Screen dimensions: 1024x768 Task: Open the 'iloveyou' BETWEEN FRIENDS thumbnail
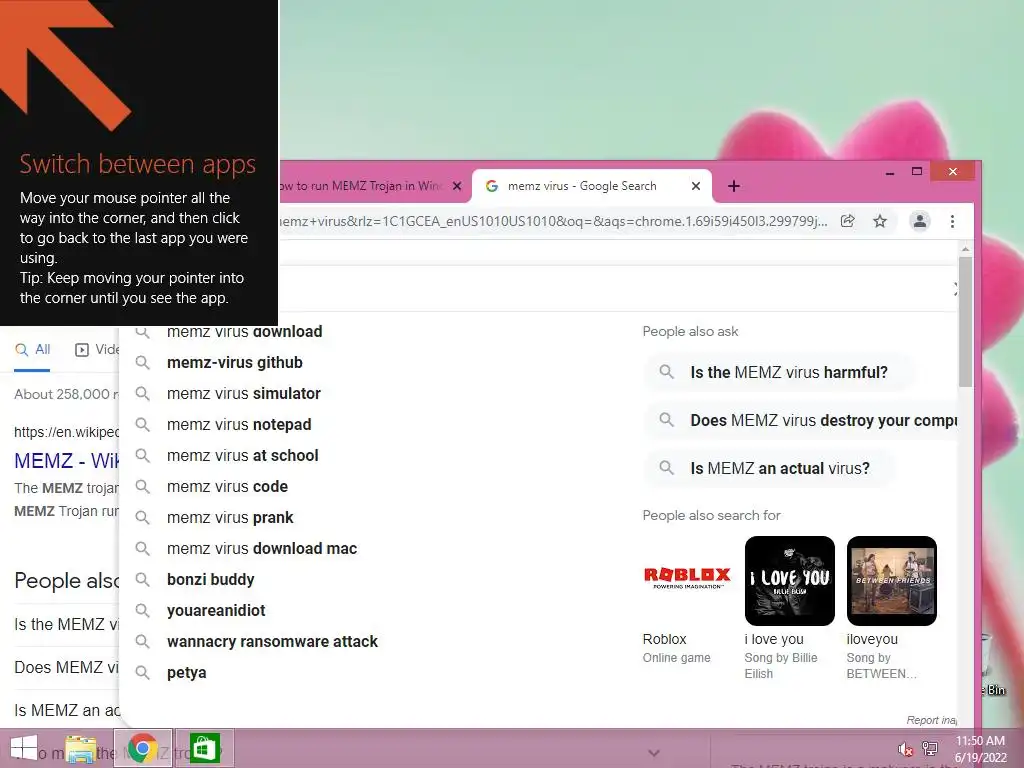pyautogui.click(x=891, y=581)
